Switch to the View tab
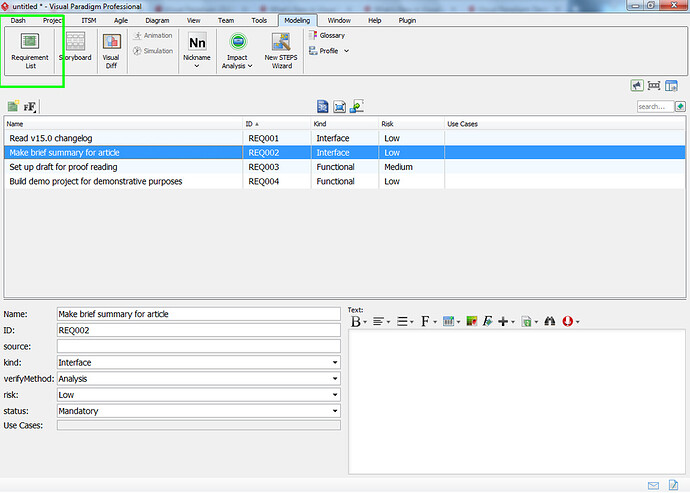This screenshot has height=493, width=690. tap(193, 20)
